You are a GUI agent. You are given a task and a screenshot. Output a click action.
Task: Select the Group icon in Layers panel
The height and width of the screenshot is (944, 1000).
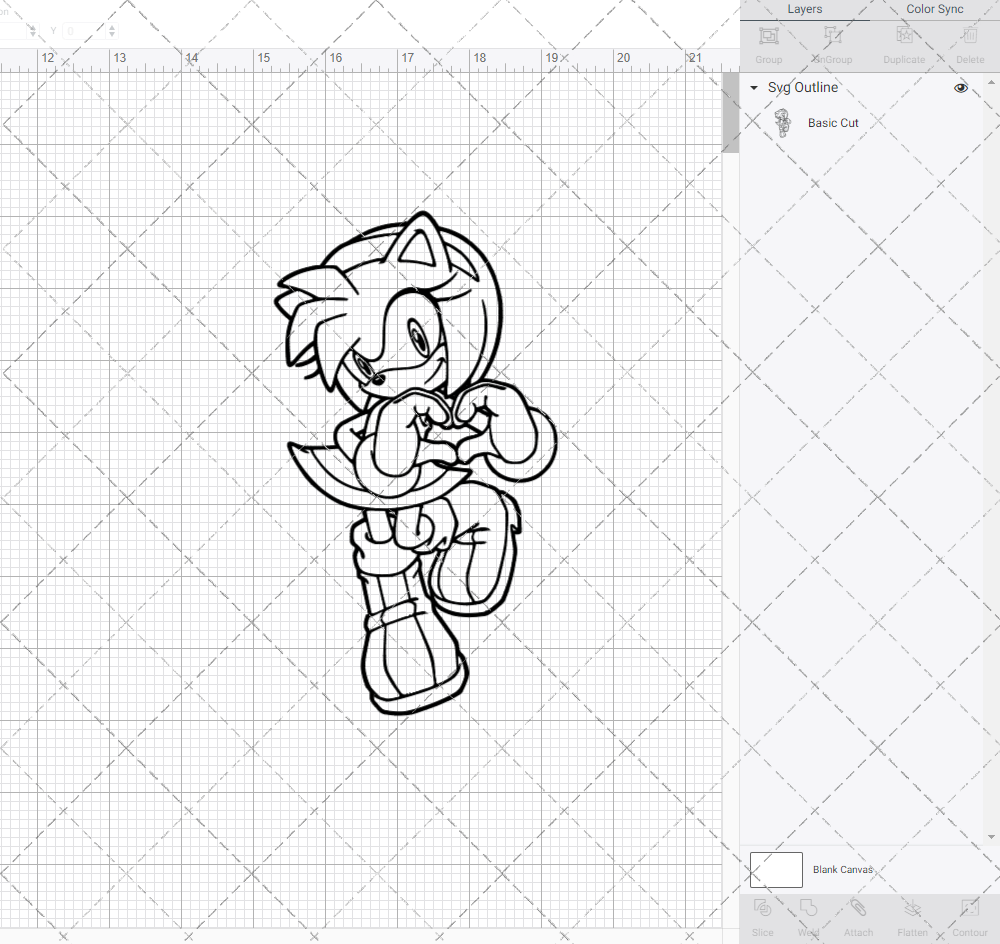point(768,40)
